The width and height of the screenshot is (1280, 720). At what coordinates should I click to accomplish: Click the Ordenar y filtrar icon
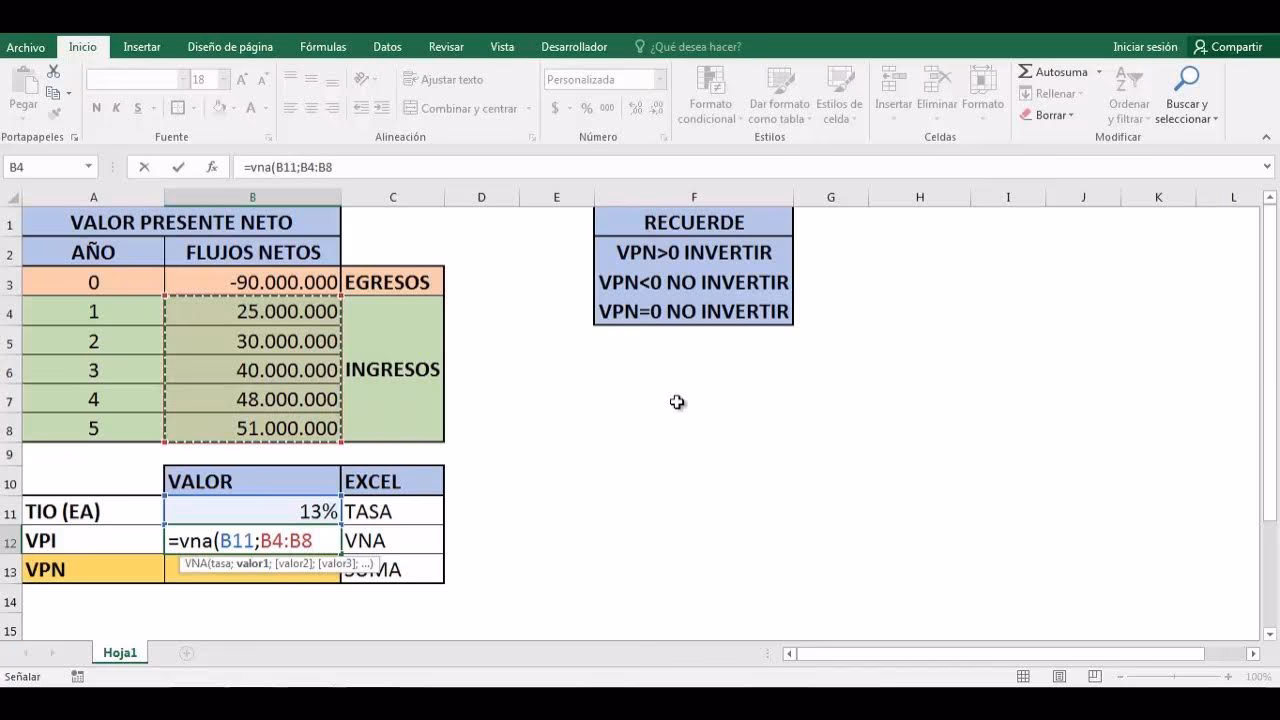(1128, 95)
